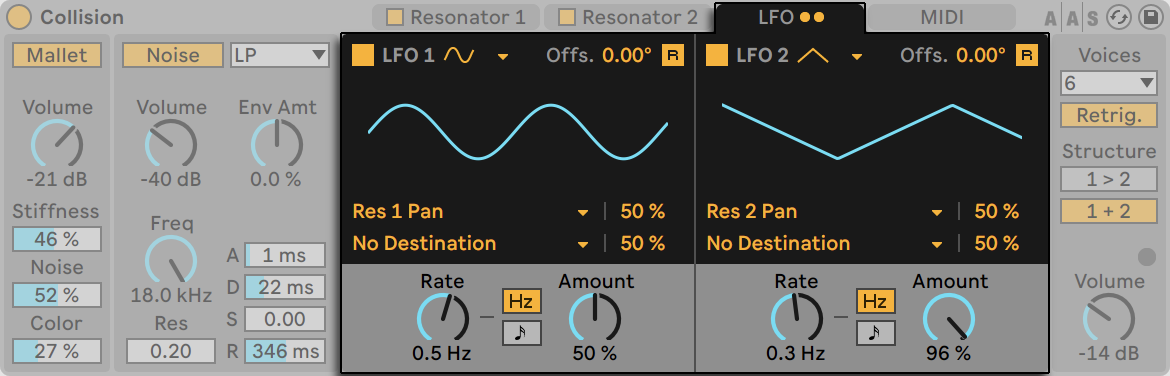Toggle LFO 1 on/off square

(x=363, y=55)
